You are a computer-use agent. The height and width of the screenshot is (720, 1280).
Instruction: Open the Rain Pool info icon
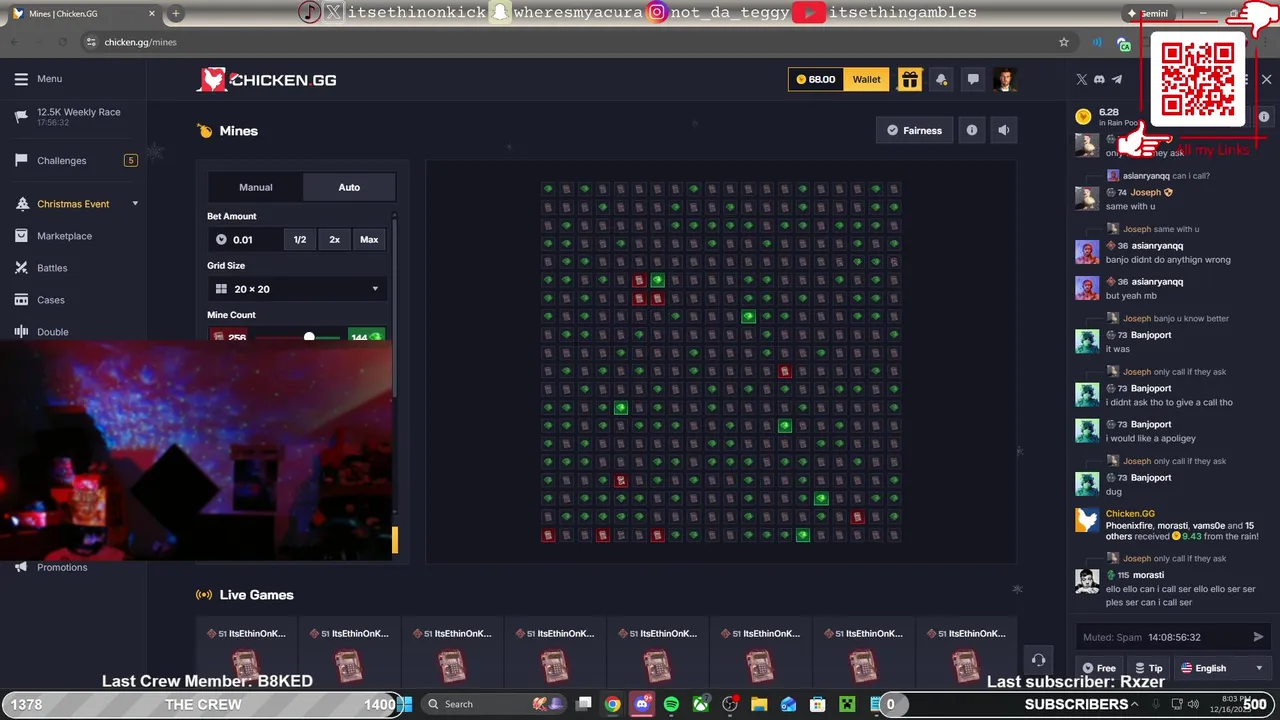point(1264,117)
